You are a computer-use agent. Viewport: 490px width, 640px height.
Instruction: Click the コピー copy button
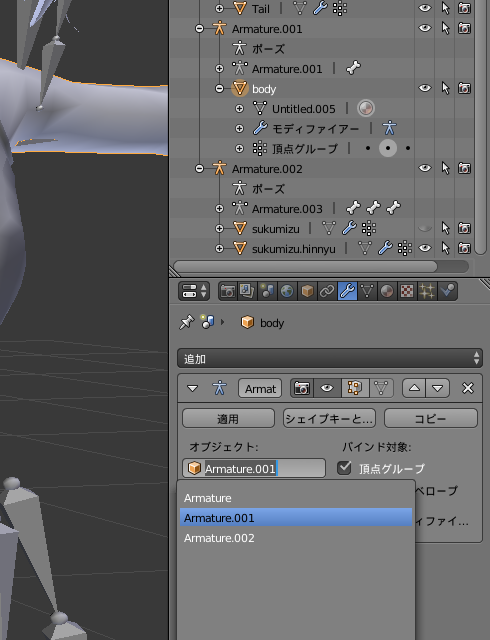point(431,418)
